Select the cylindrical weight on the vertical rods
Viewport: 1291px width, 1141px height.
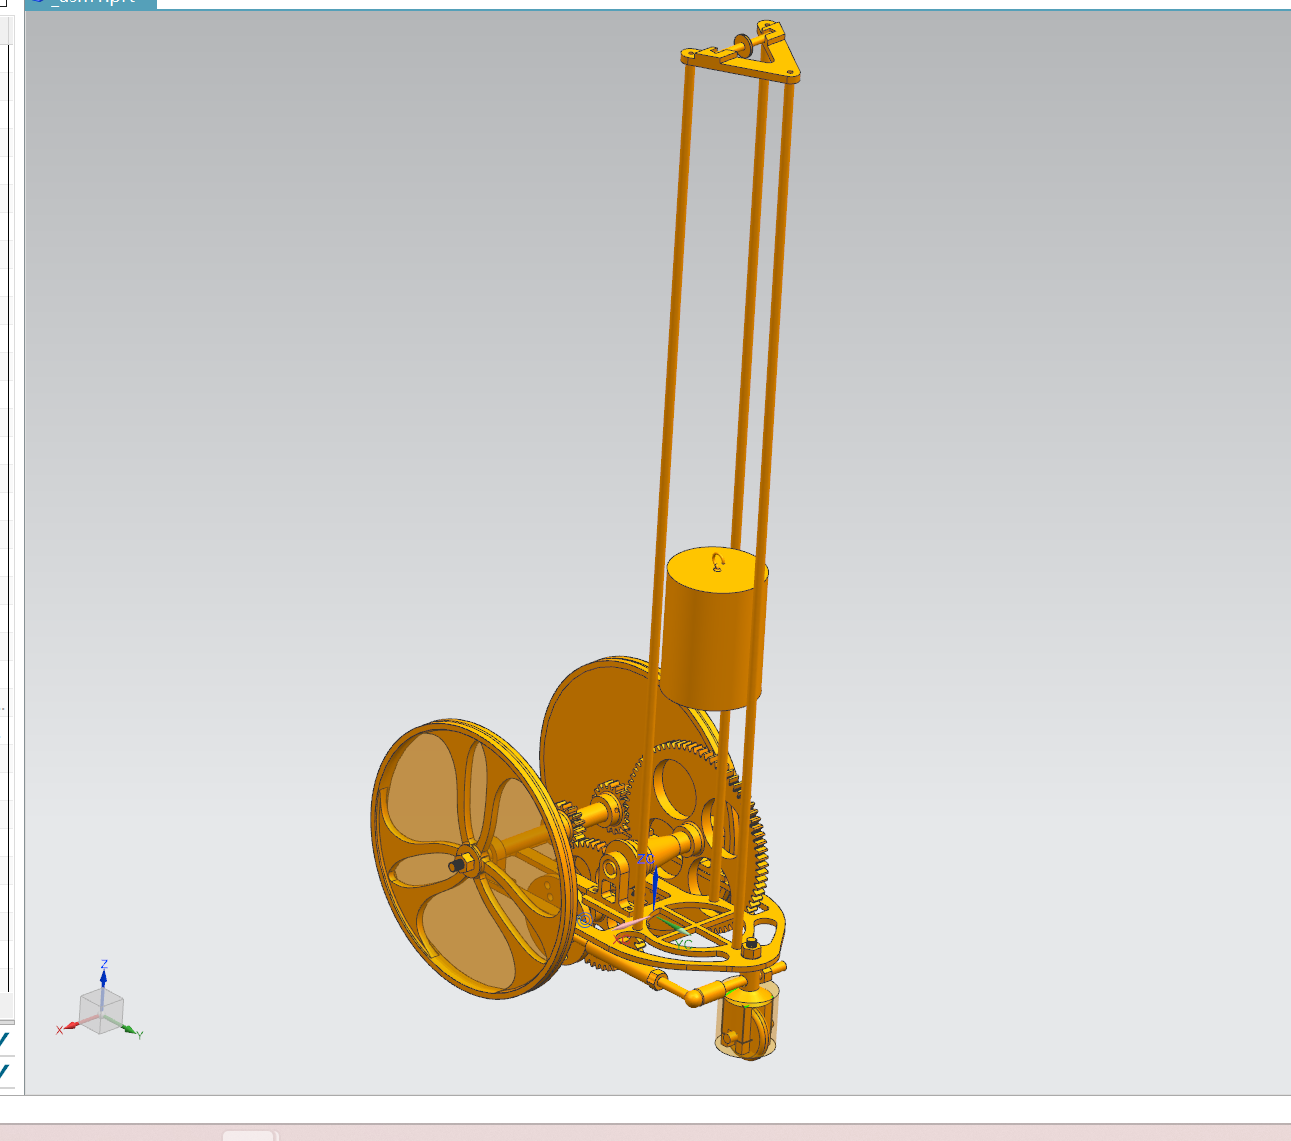coord(716,627)
